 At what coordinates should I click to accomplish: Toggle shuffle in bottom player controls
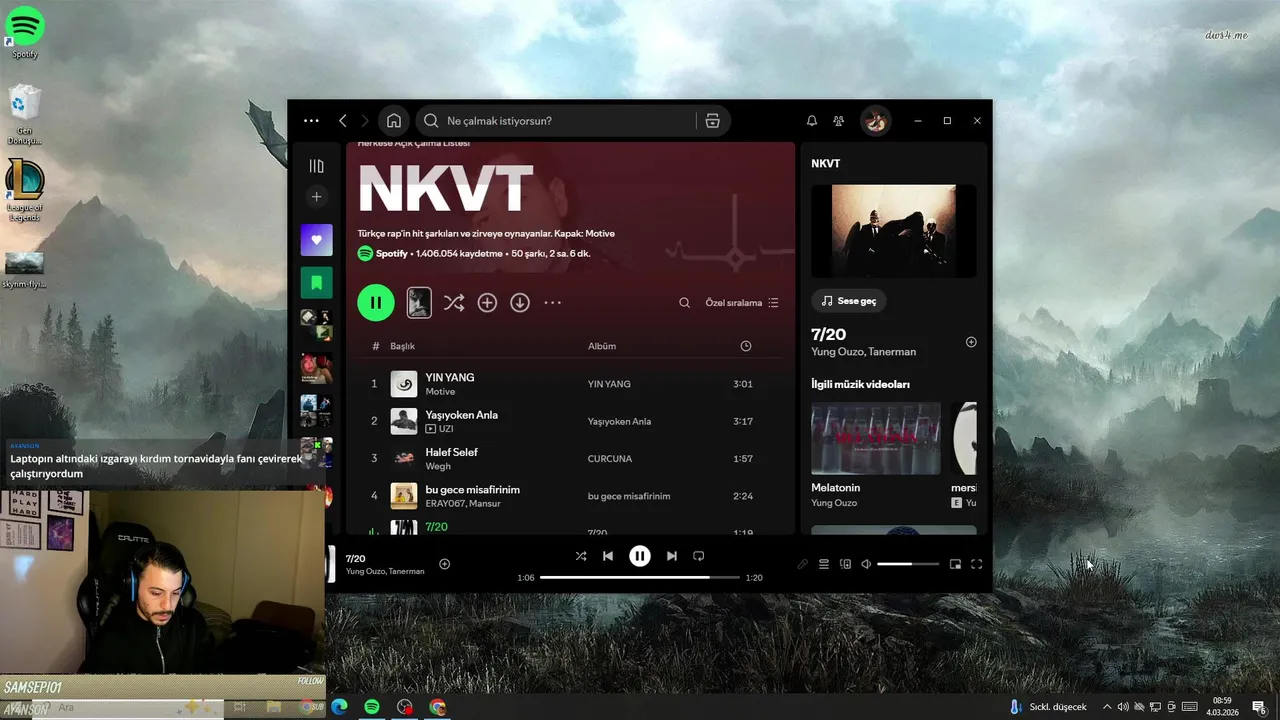(581, 556)
